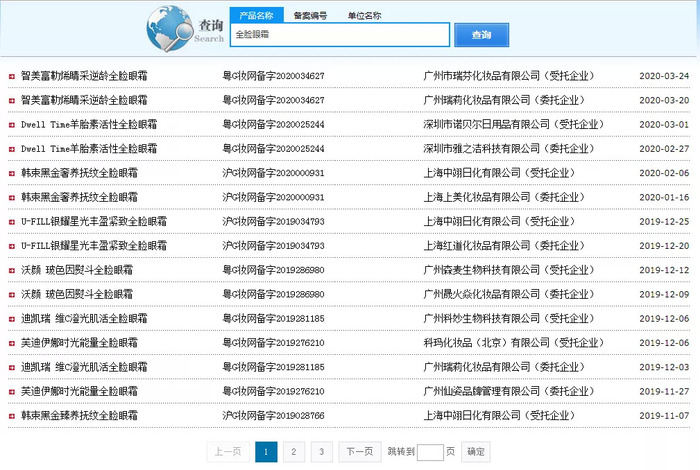This screenshot has width=700, height=470.
Task: Click the 上一页 previous page button
Action: [228, 452]
